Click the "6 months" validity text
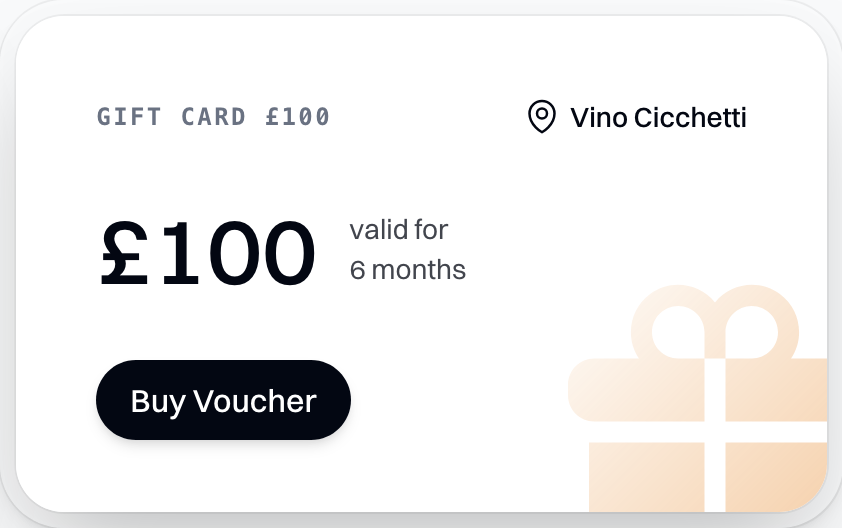Viewport: 842px width, 528px height. pyautogui.click(x=407, y=270)
